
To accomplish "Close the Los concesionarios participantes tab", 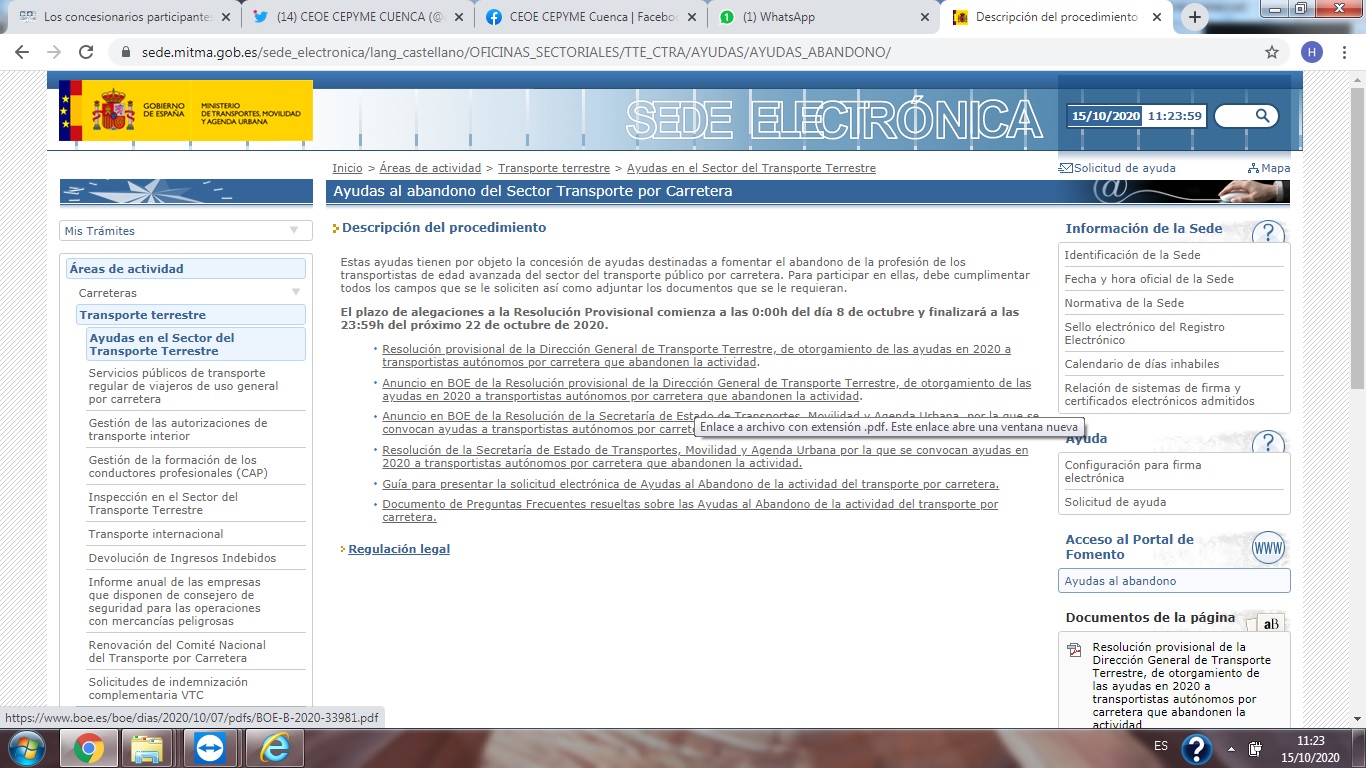I will (x=226, y=17).
